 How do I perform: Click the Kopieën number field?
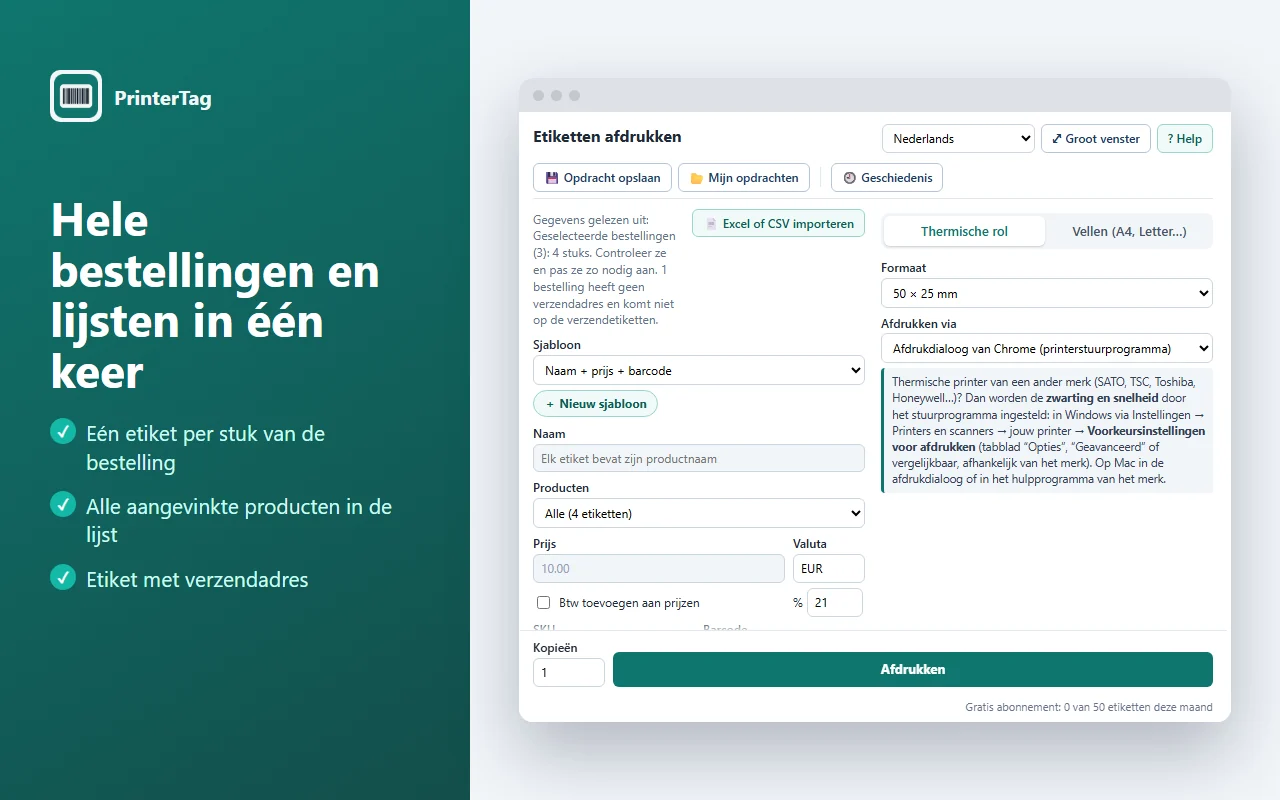coord(569,672)
